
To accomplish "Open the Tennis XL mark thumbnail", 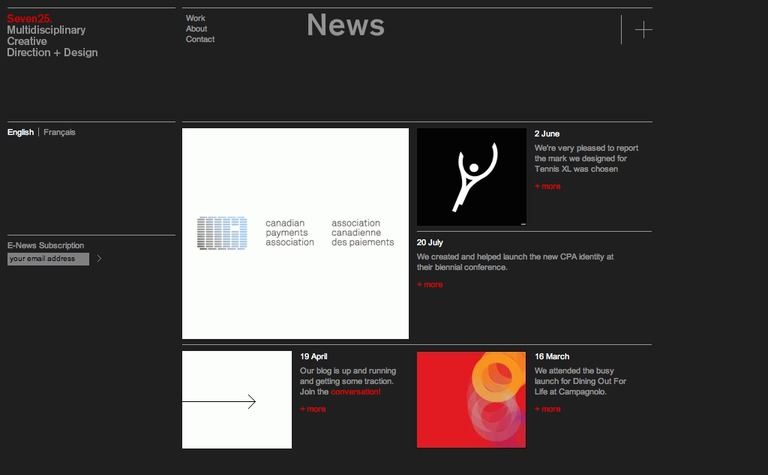I will pyautogui.click(x=472, y=177).
